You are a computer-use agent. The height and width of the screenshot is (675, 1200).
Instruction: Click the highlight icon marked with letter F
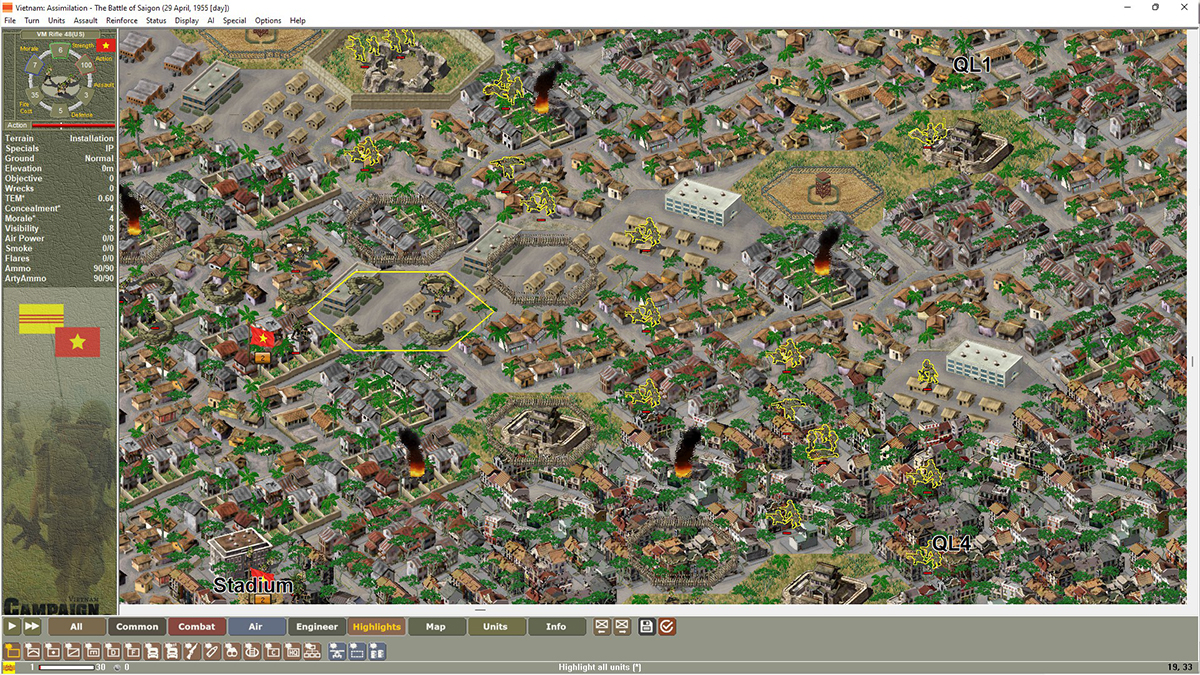pos(132,651)
